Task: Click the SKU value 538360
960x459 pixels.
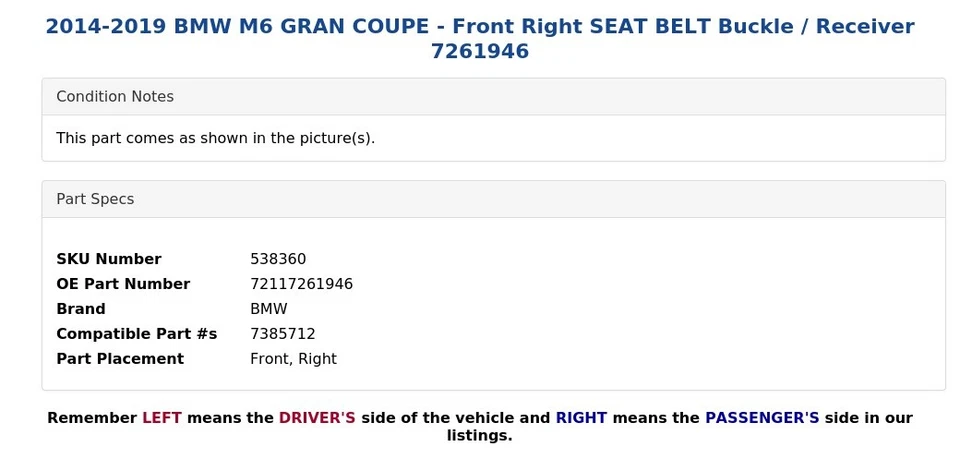Action: pos(278,259)
